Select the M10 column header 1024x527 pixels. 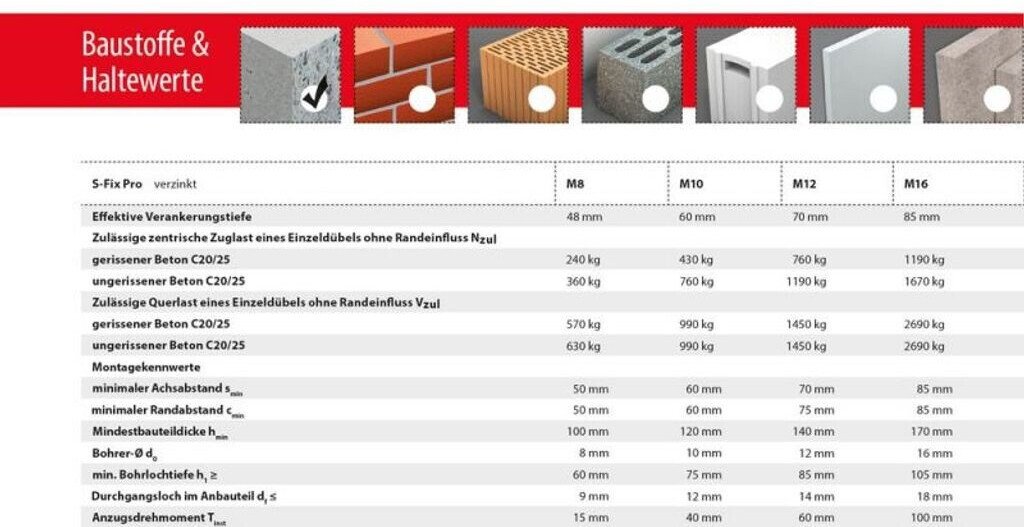(x=692, y=184)
